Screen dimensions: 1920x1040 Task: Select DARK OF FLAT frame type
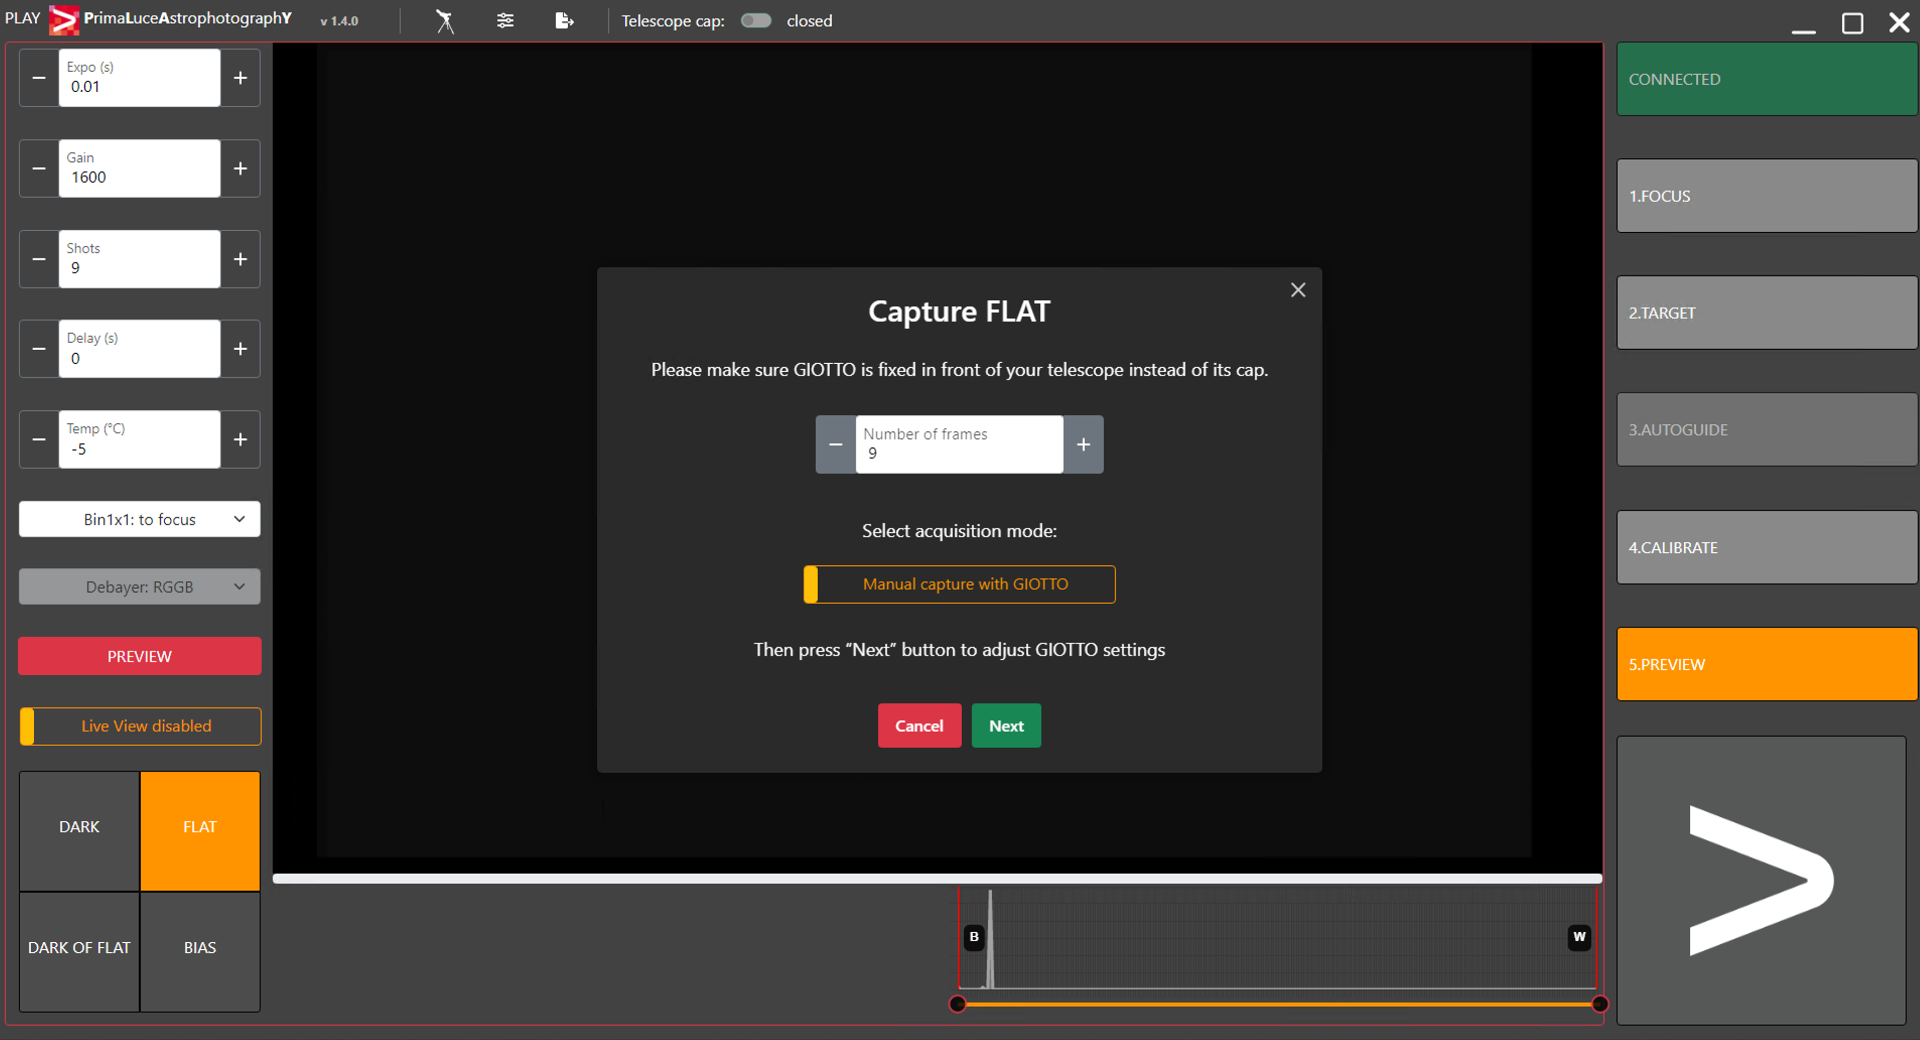click(79, 951)
